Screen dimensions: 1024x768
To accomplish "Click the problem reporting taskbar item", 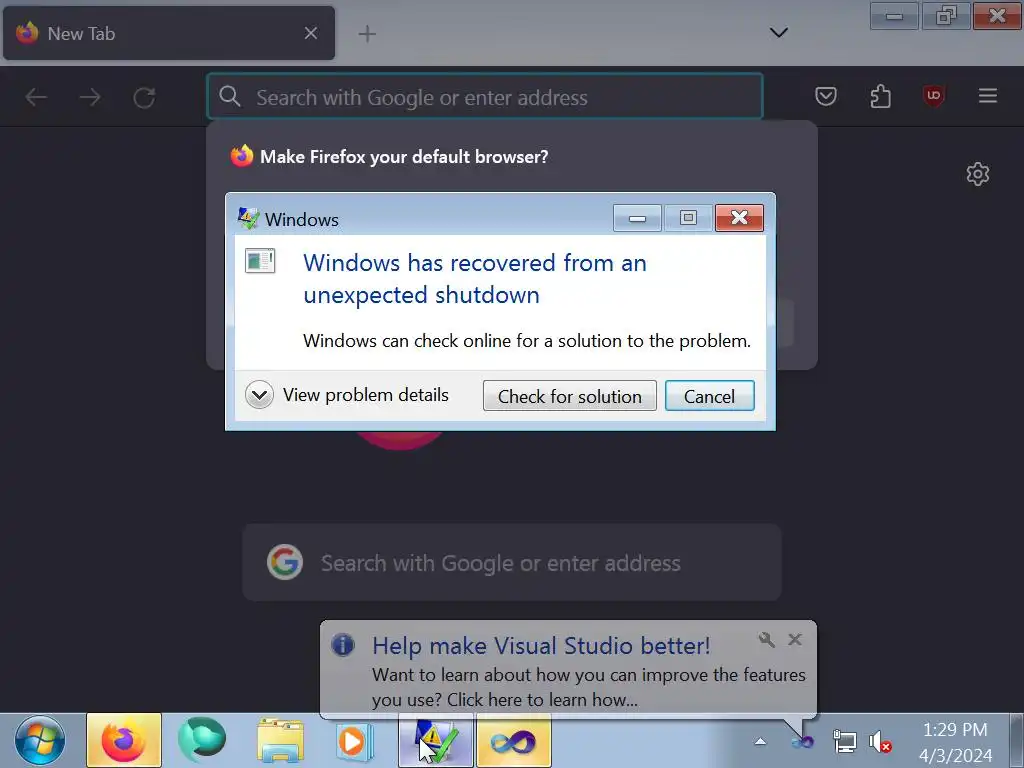I will [436, 741].
